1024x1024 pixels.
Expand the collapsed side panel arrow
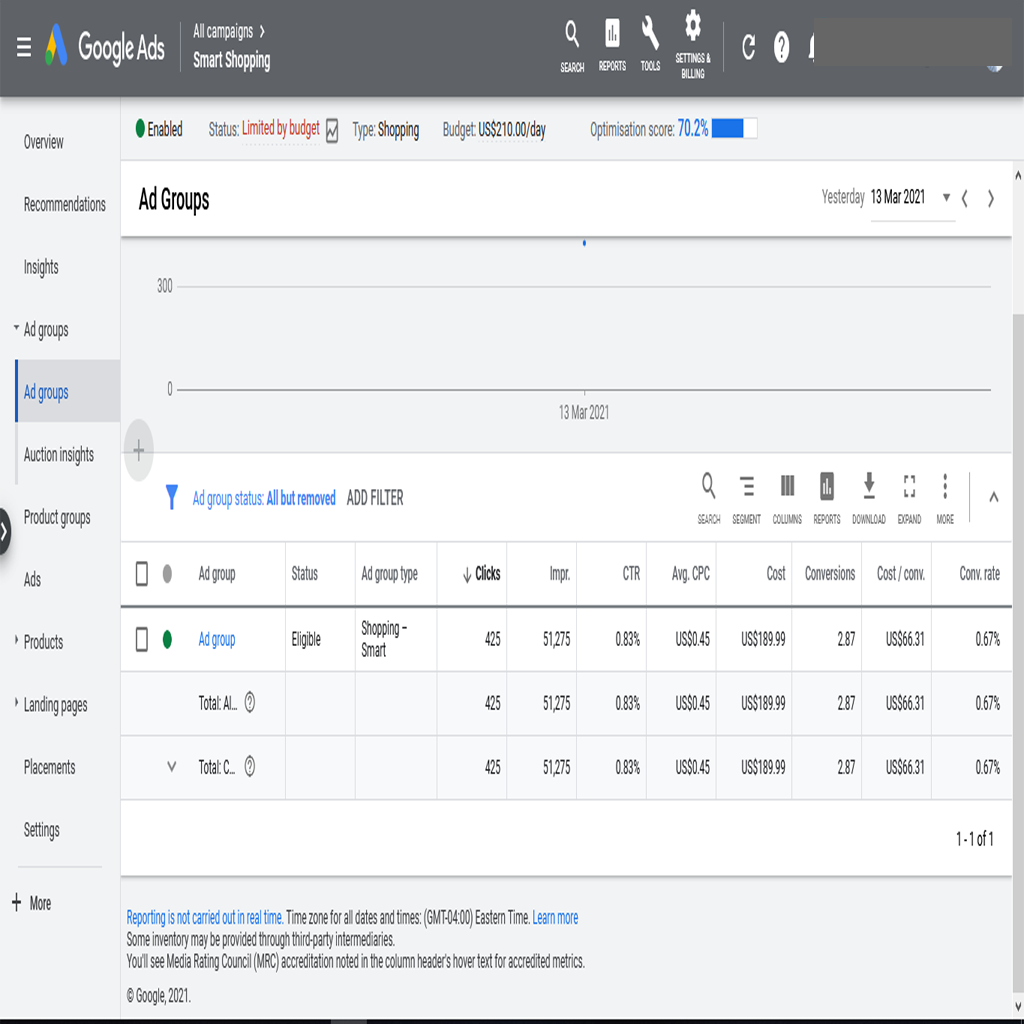pyautogui.click(x=5, y=532)
